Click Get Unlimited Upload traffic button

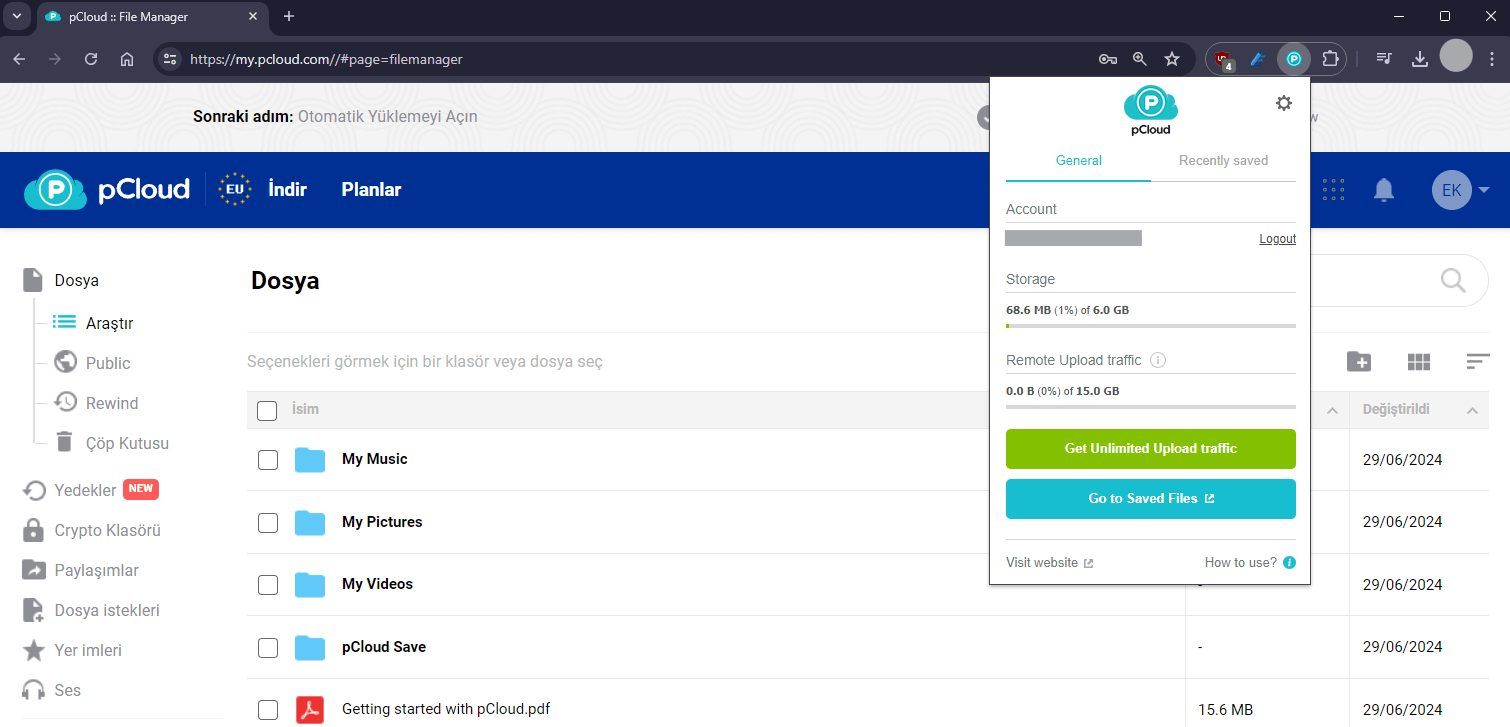(x=1150, y=449)
